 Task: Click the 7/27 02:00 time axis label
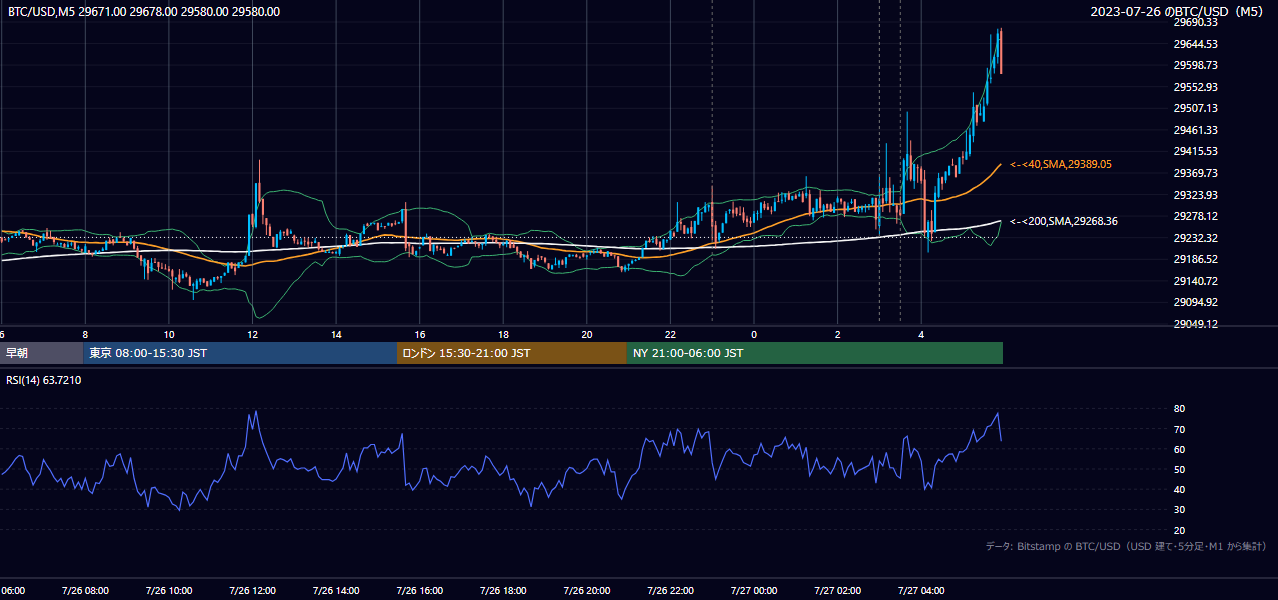pos(837,590)
